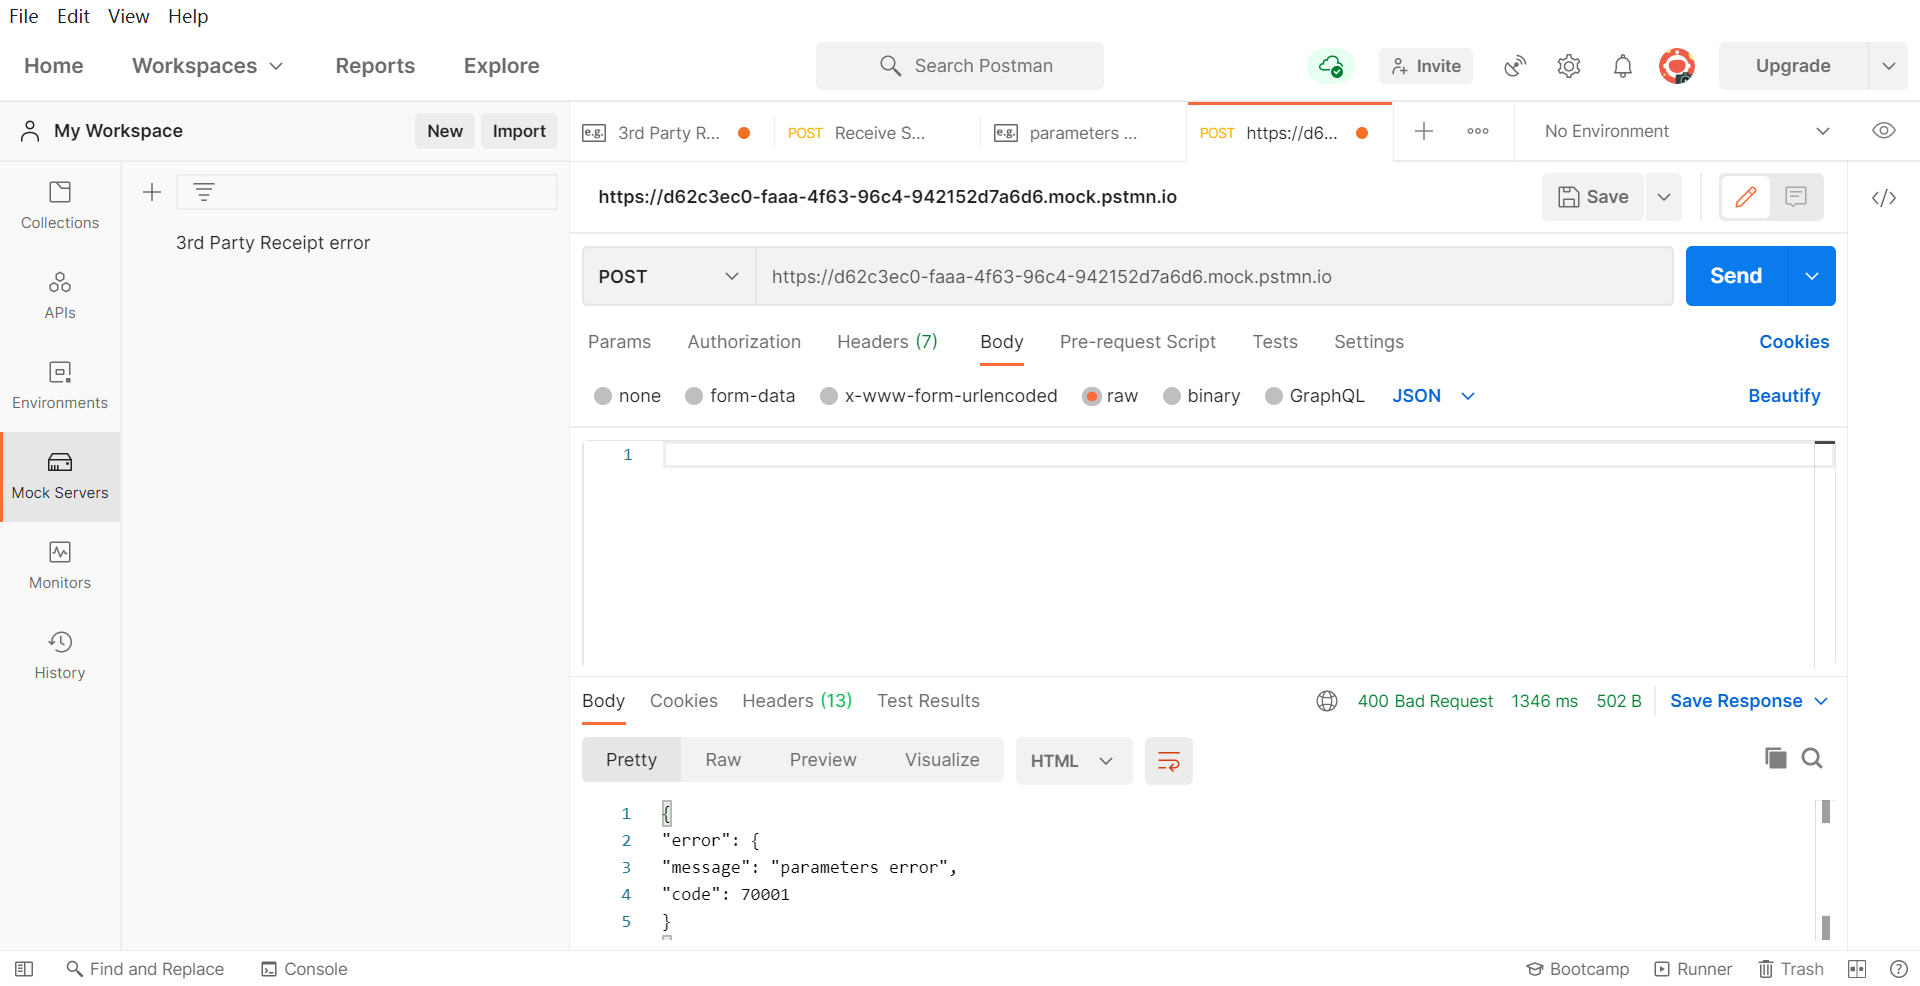This screenshot has width=1920, height=986.
Task: Open the Send options dropdown arrow
Action: pos(1812,276)
